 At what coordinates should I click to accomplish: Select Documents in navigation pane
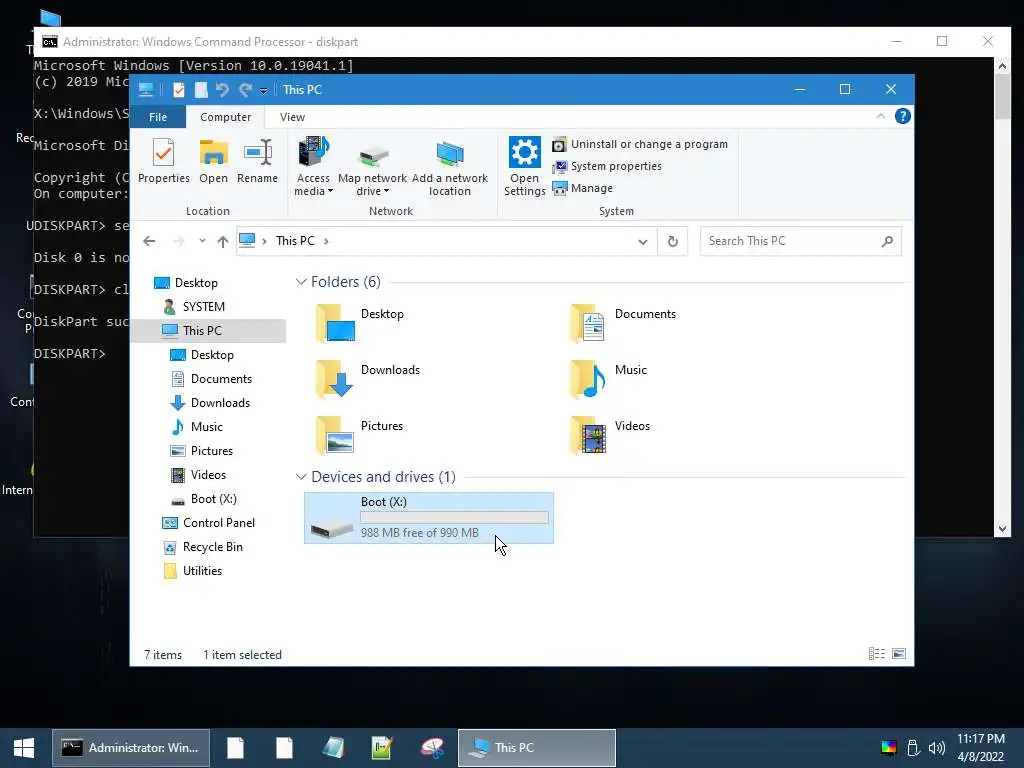[221, 379]
